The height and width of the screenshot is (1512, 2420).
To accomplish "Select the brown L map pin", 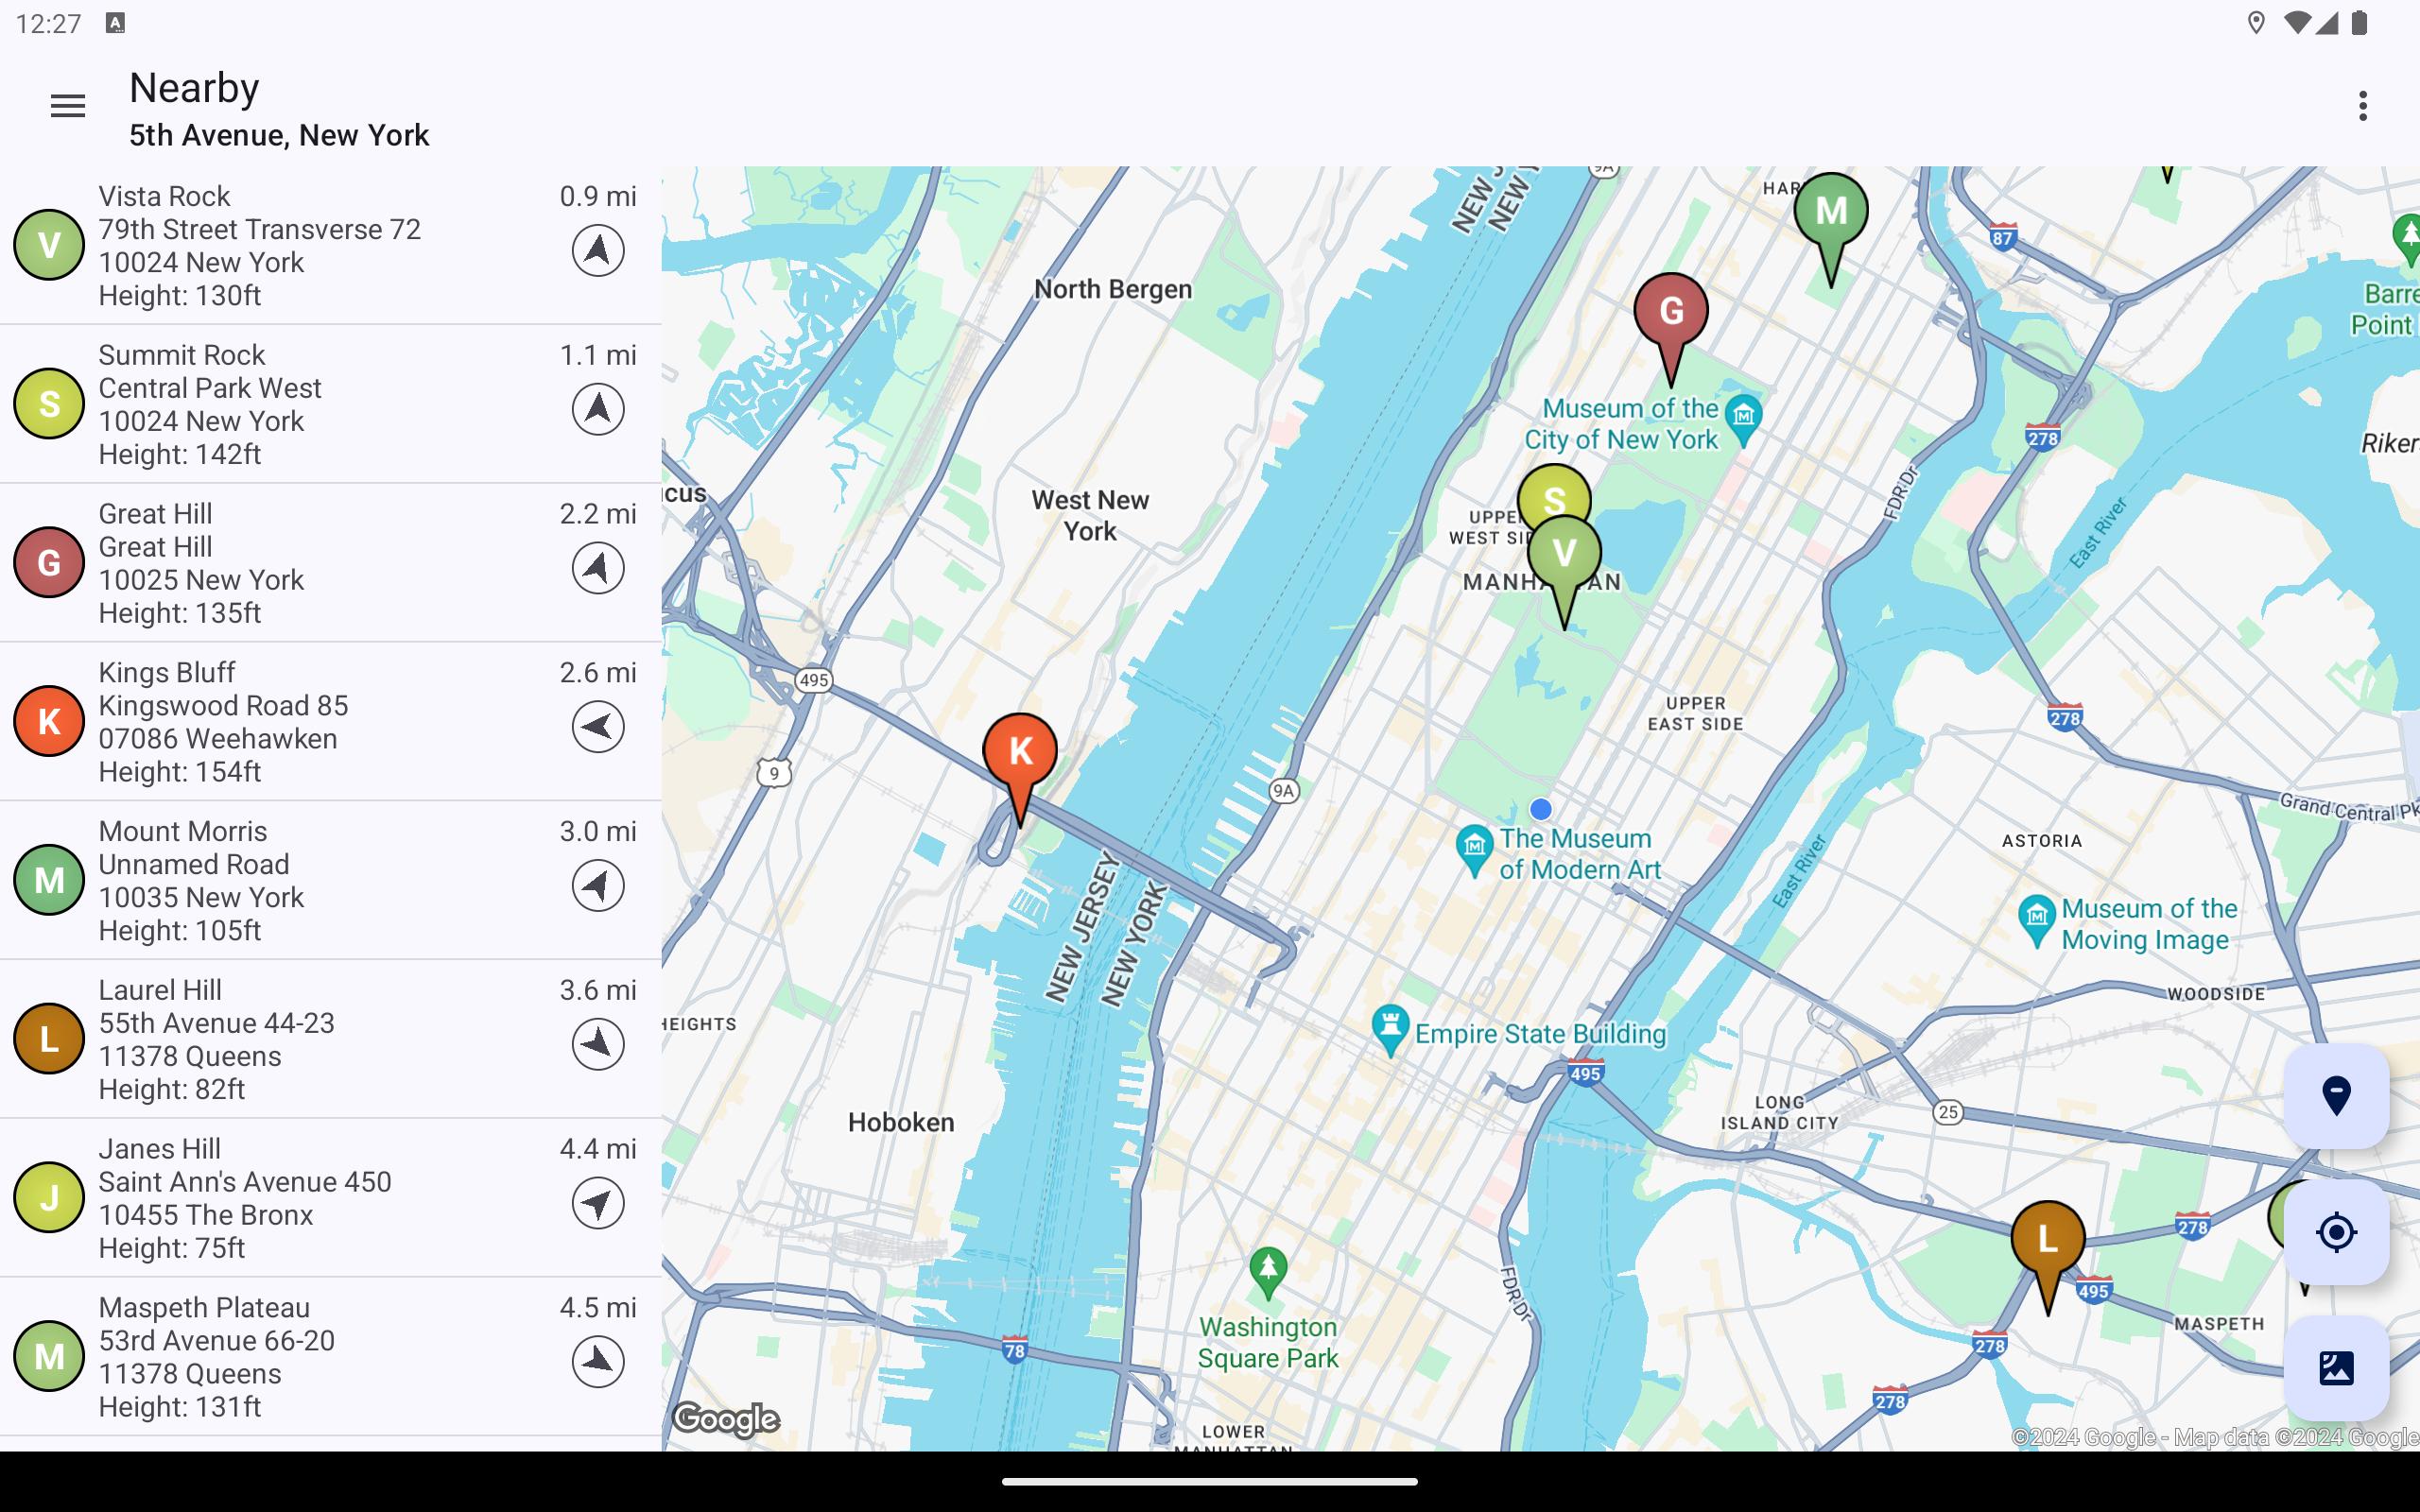I will coord(2048,1240).
